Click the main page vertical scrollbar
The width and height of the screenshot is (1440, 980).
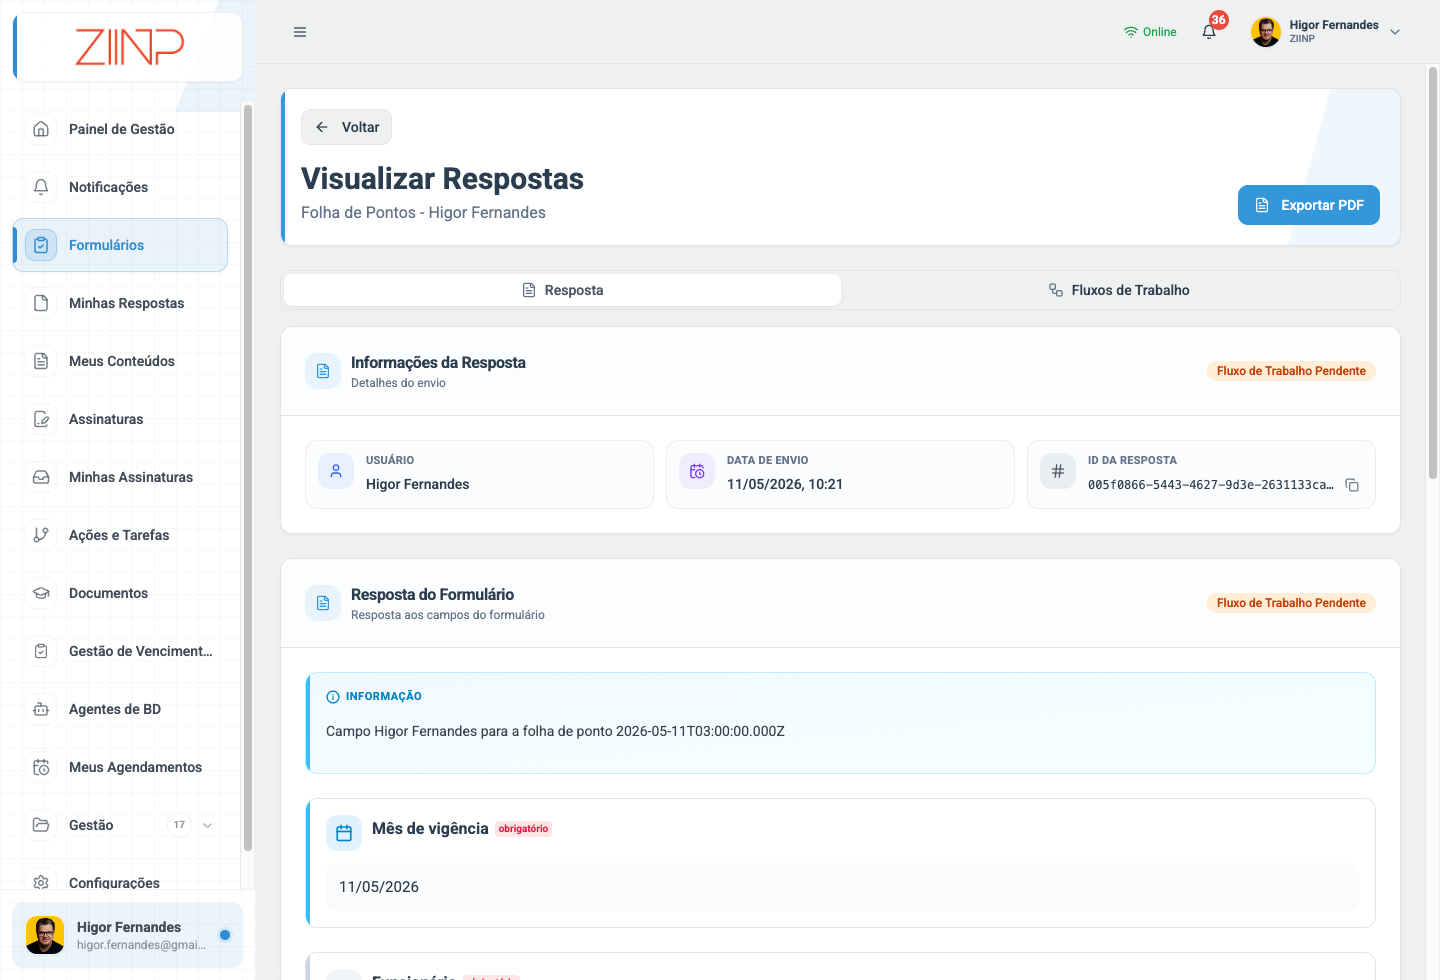(x=1432, y=272)
